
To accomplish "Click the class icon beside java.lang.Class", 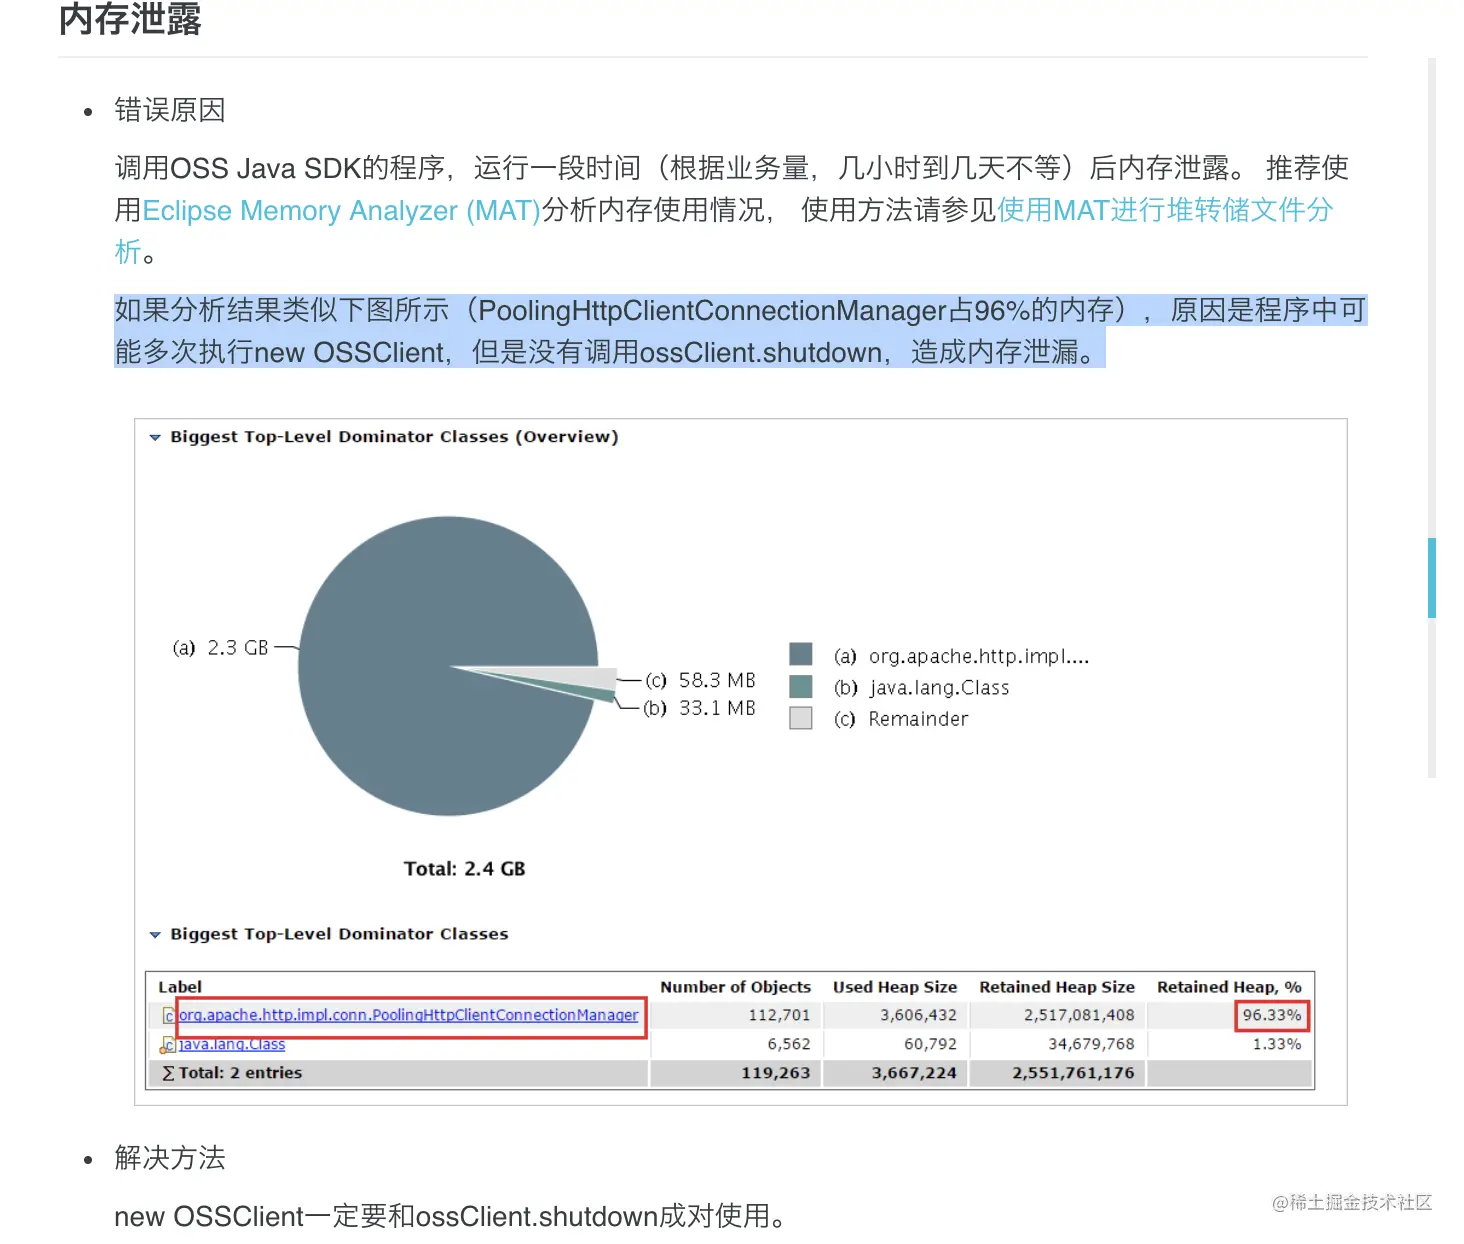I will (168, 1045).
